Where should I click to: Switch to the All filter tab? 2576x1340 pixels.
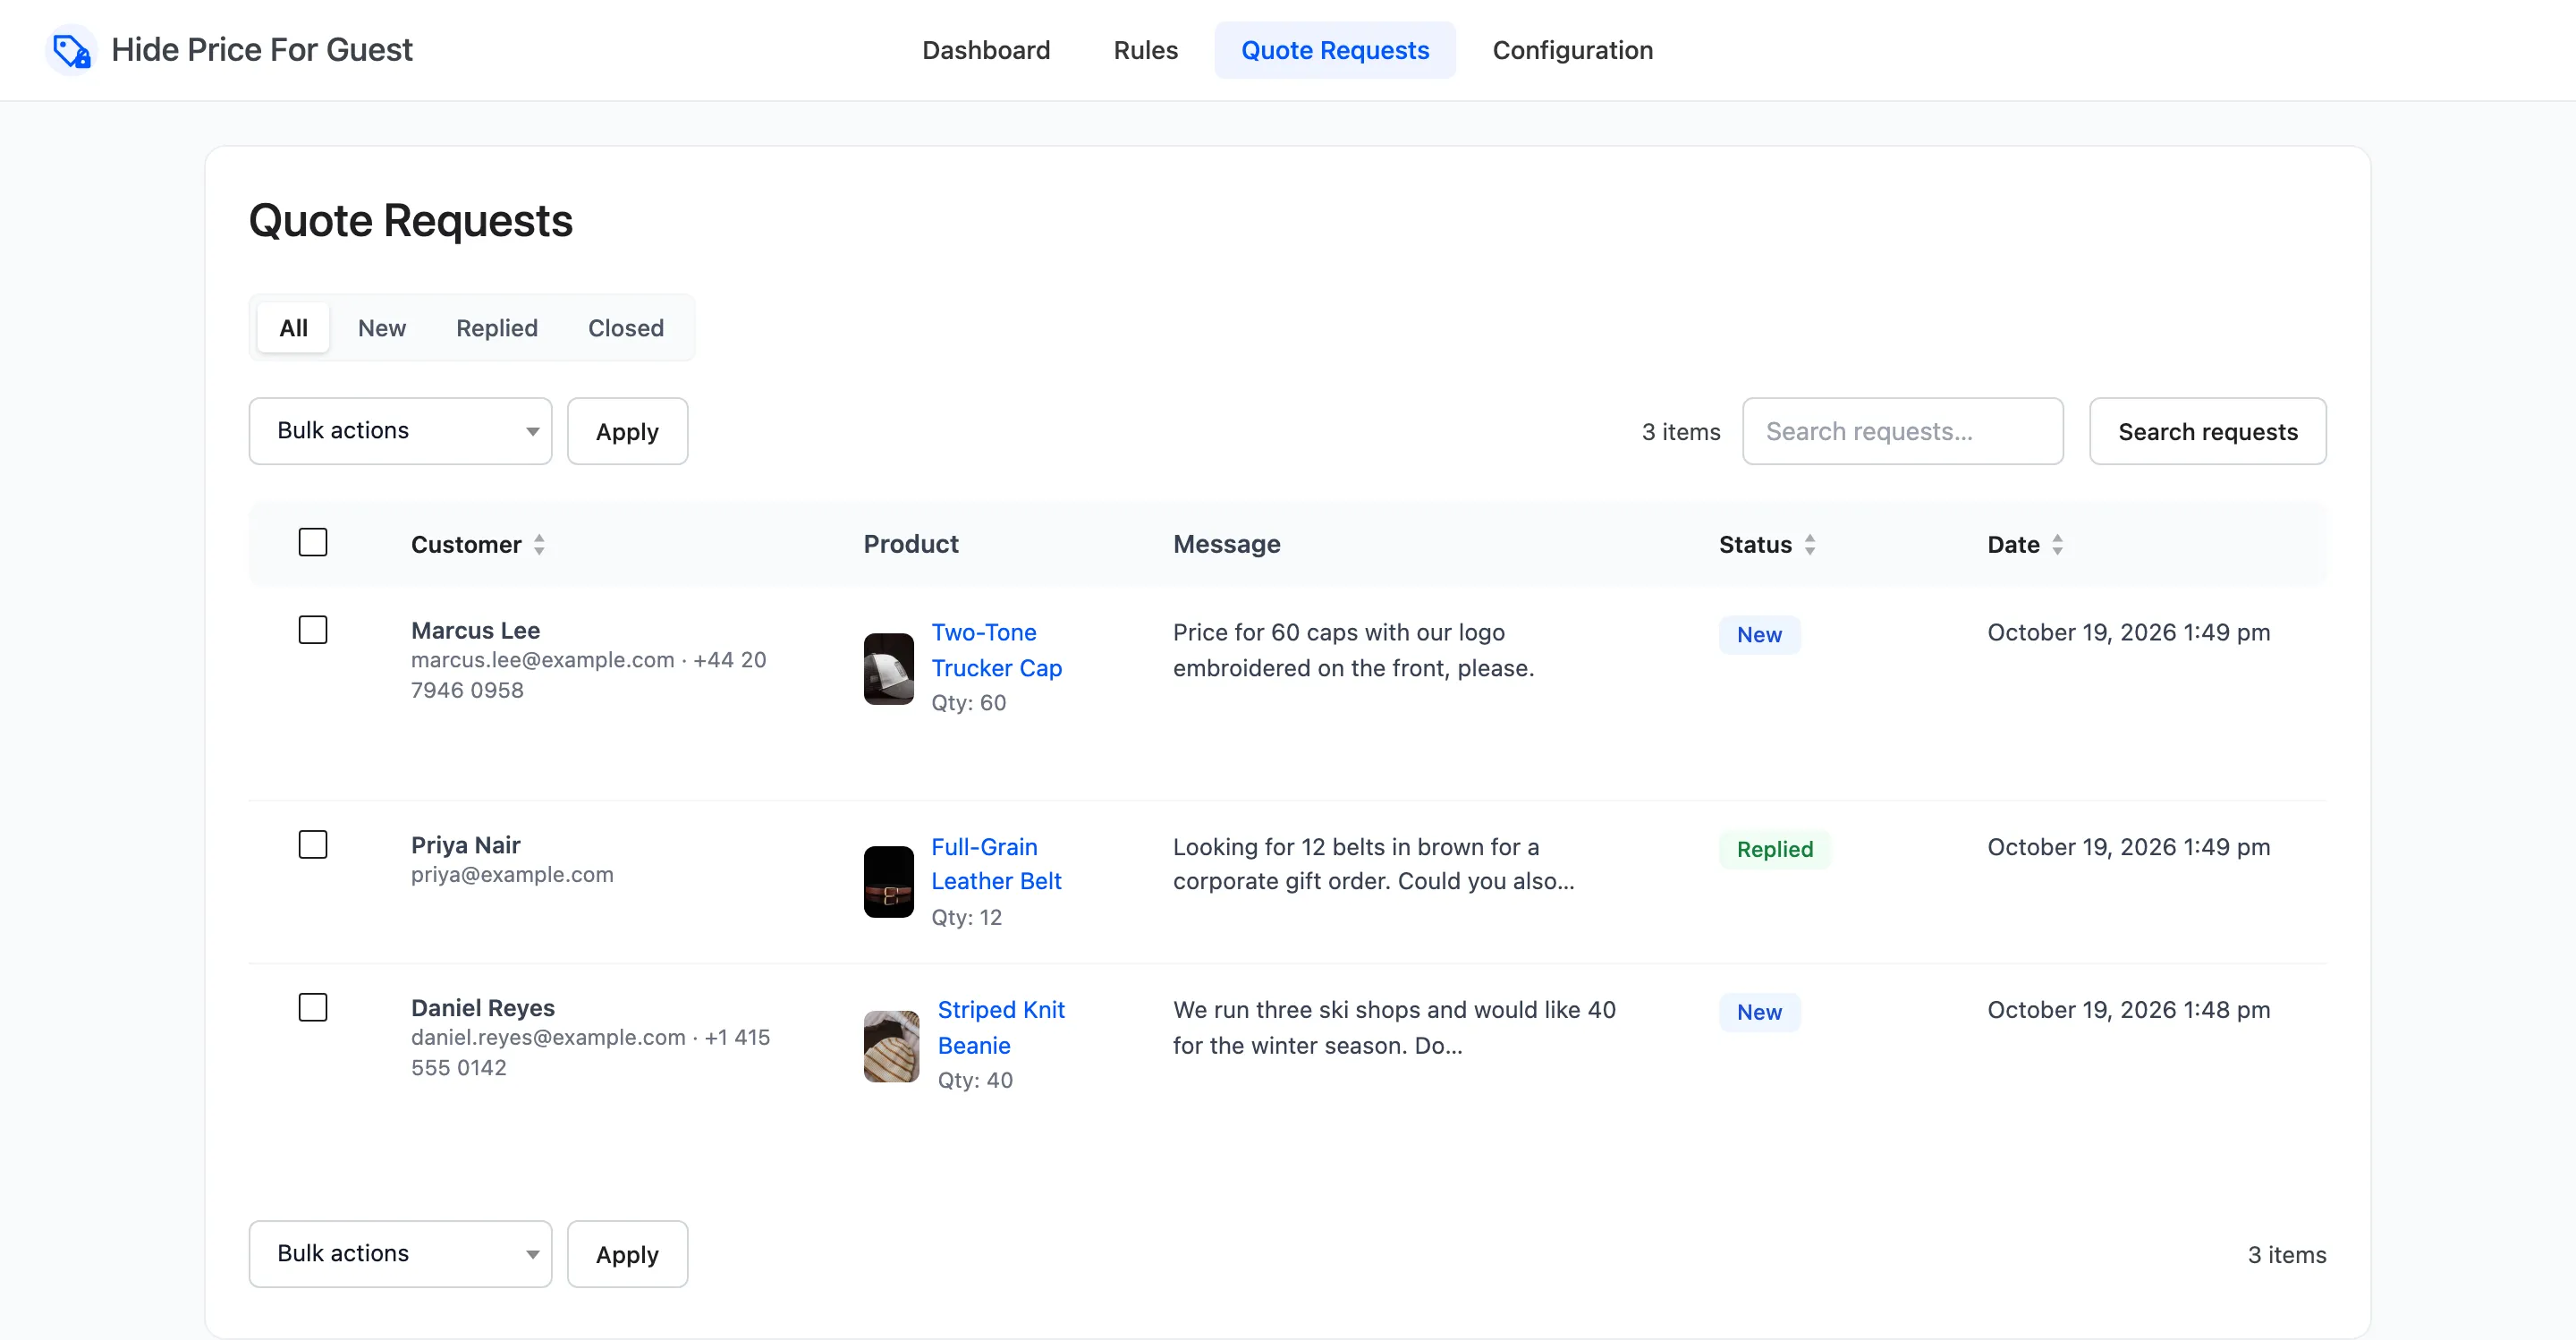tap(293, 328)
